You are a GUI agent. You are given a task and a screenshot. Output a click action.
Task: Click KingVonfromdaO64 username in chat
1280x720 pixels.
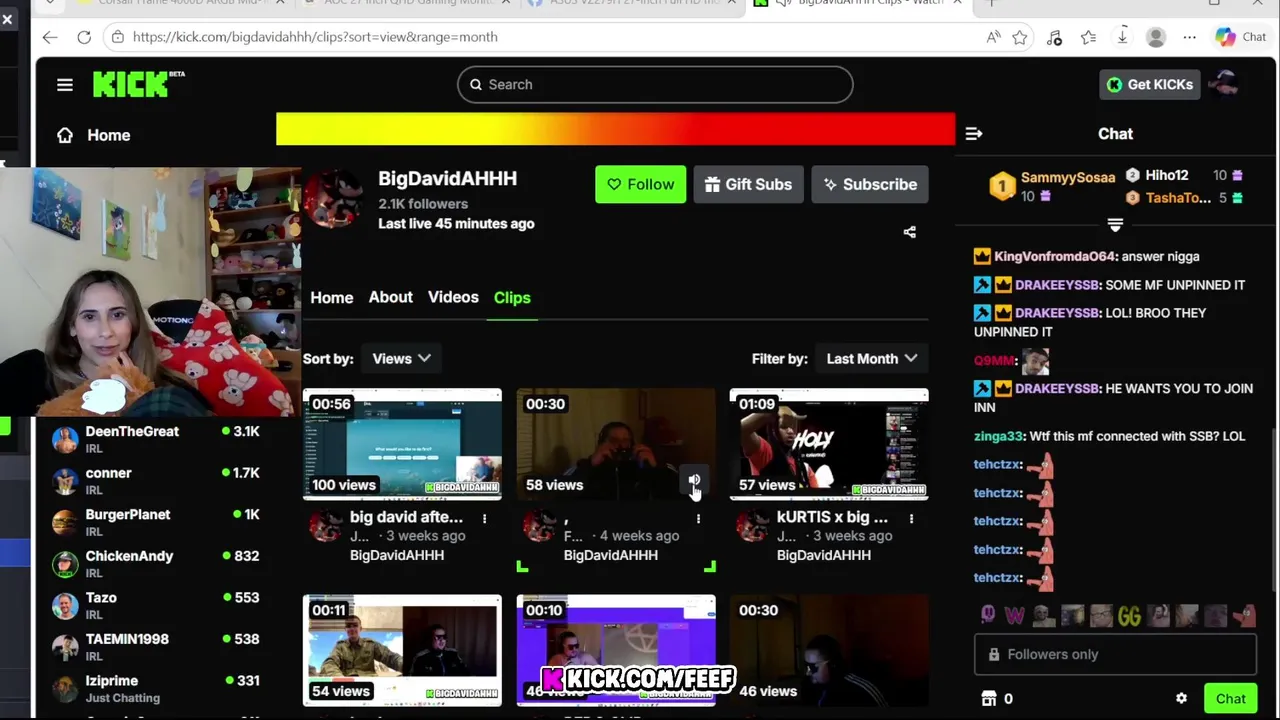(1056, 257)
